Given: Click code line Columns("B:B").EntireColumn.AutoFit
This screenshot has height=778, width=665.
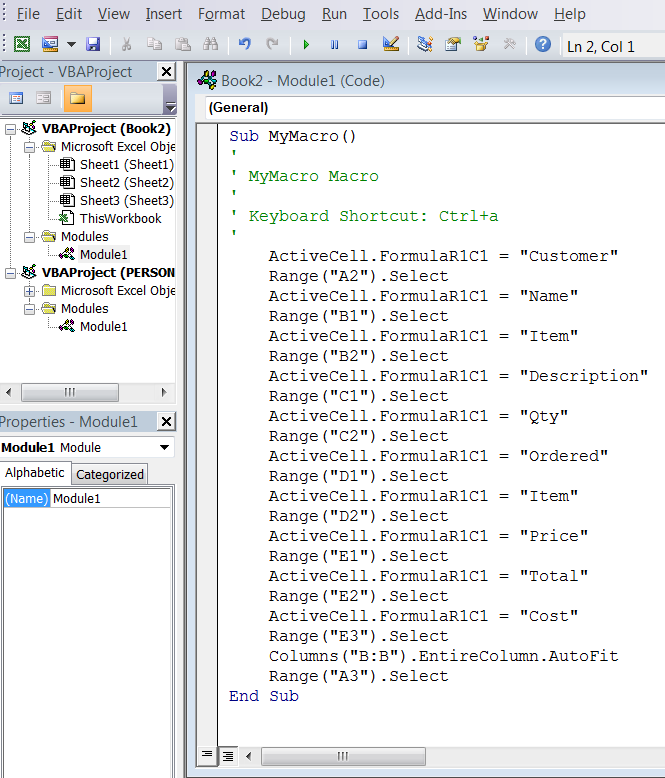Looking at the screenshot, I should (x=443, y=656).
